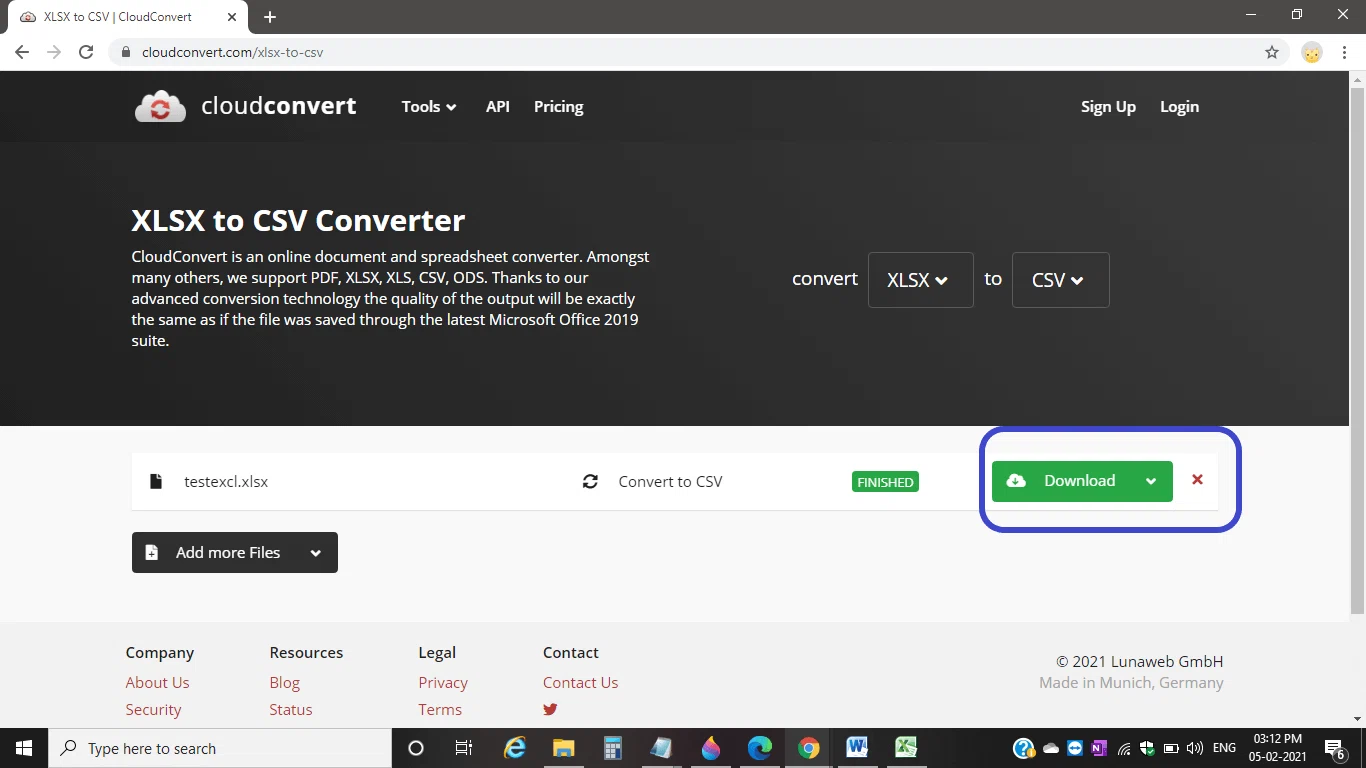
Task: Open Chrome three-dot menu
Action: (1343, 52)
